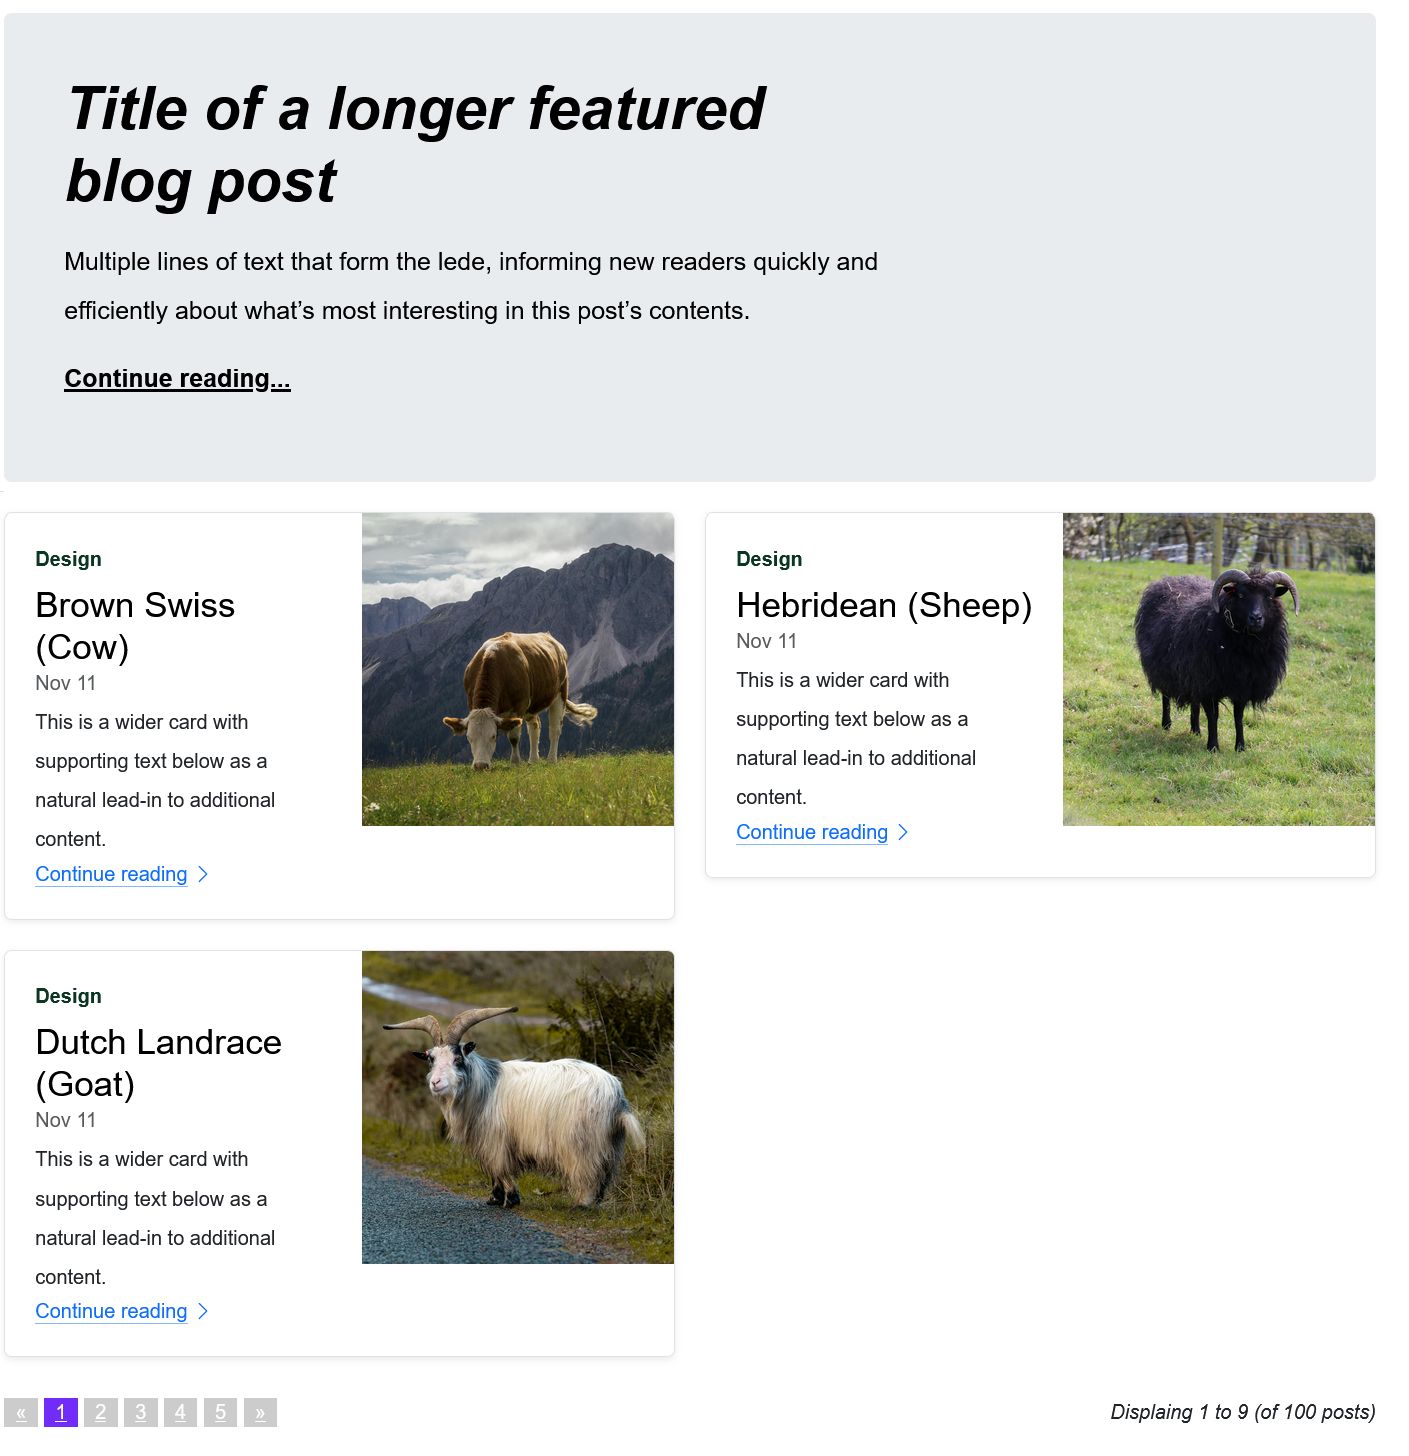
Task: Jump to pagination page 3
Action: [x=141, y=1413]
